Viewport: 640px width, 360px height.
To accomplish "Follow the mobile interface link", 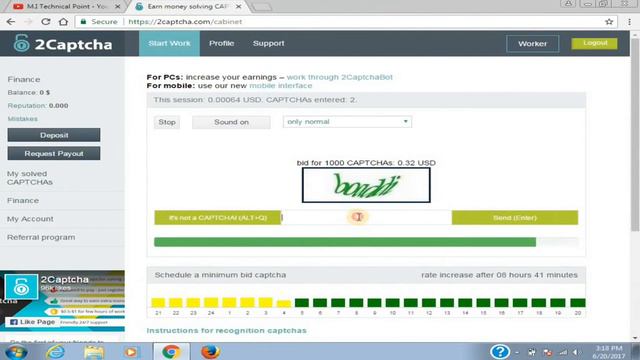I will (x=281, y=86).
